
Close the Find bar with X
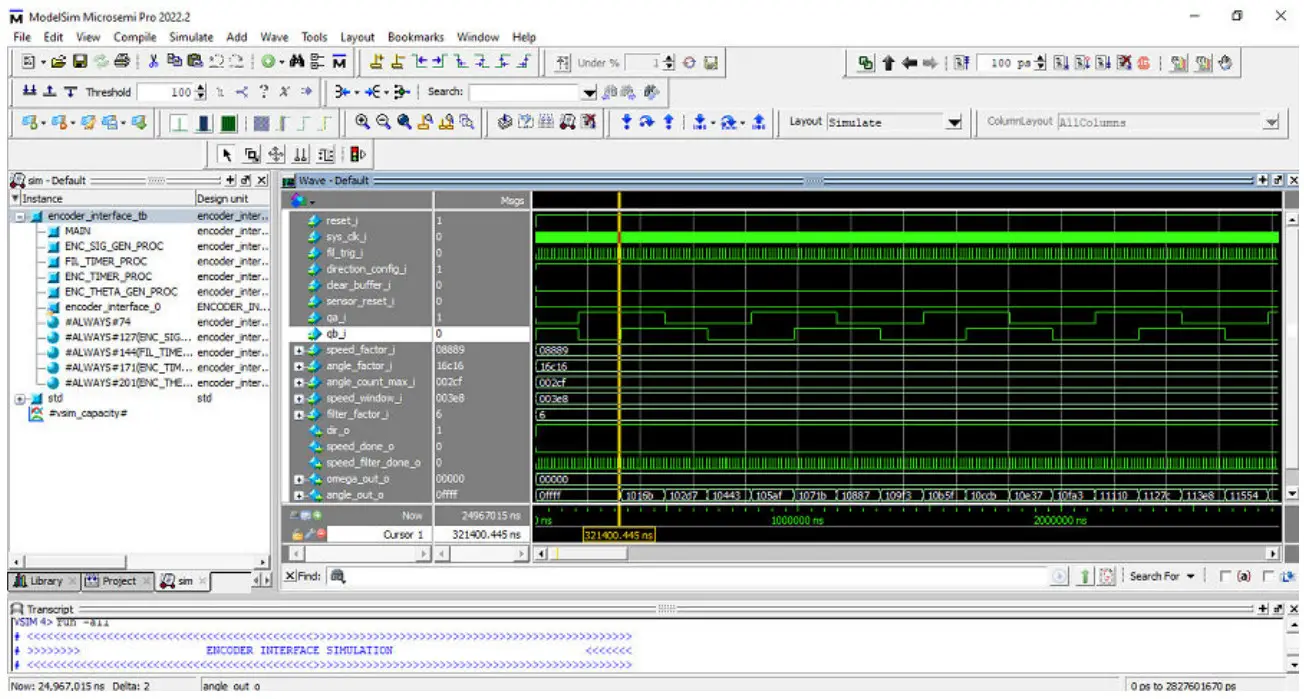[290, 576]
